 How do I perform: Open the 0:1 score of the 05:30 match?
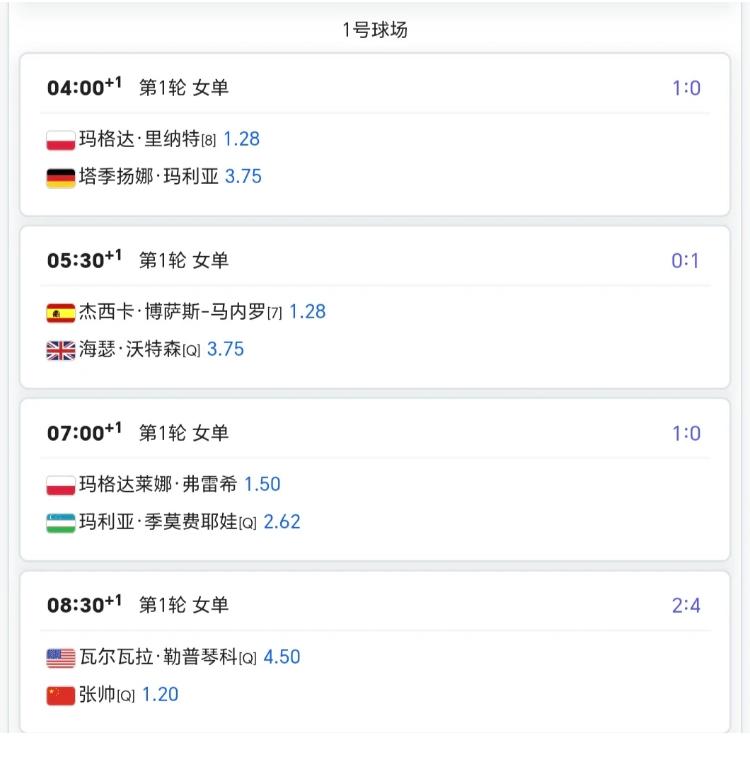pyautogui.click(x=685, y=261)
